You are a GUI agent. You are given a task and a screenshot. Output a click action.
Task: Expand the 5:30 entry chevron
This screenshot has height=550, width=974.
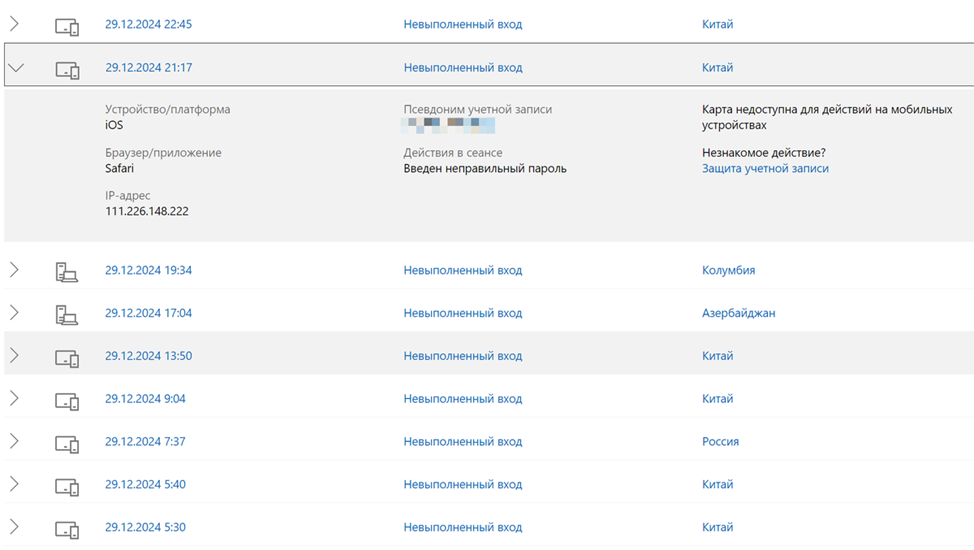(x=14, y=527)
